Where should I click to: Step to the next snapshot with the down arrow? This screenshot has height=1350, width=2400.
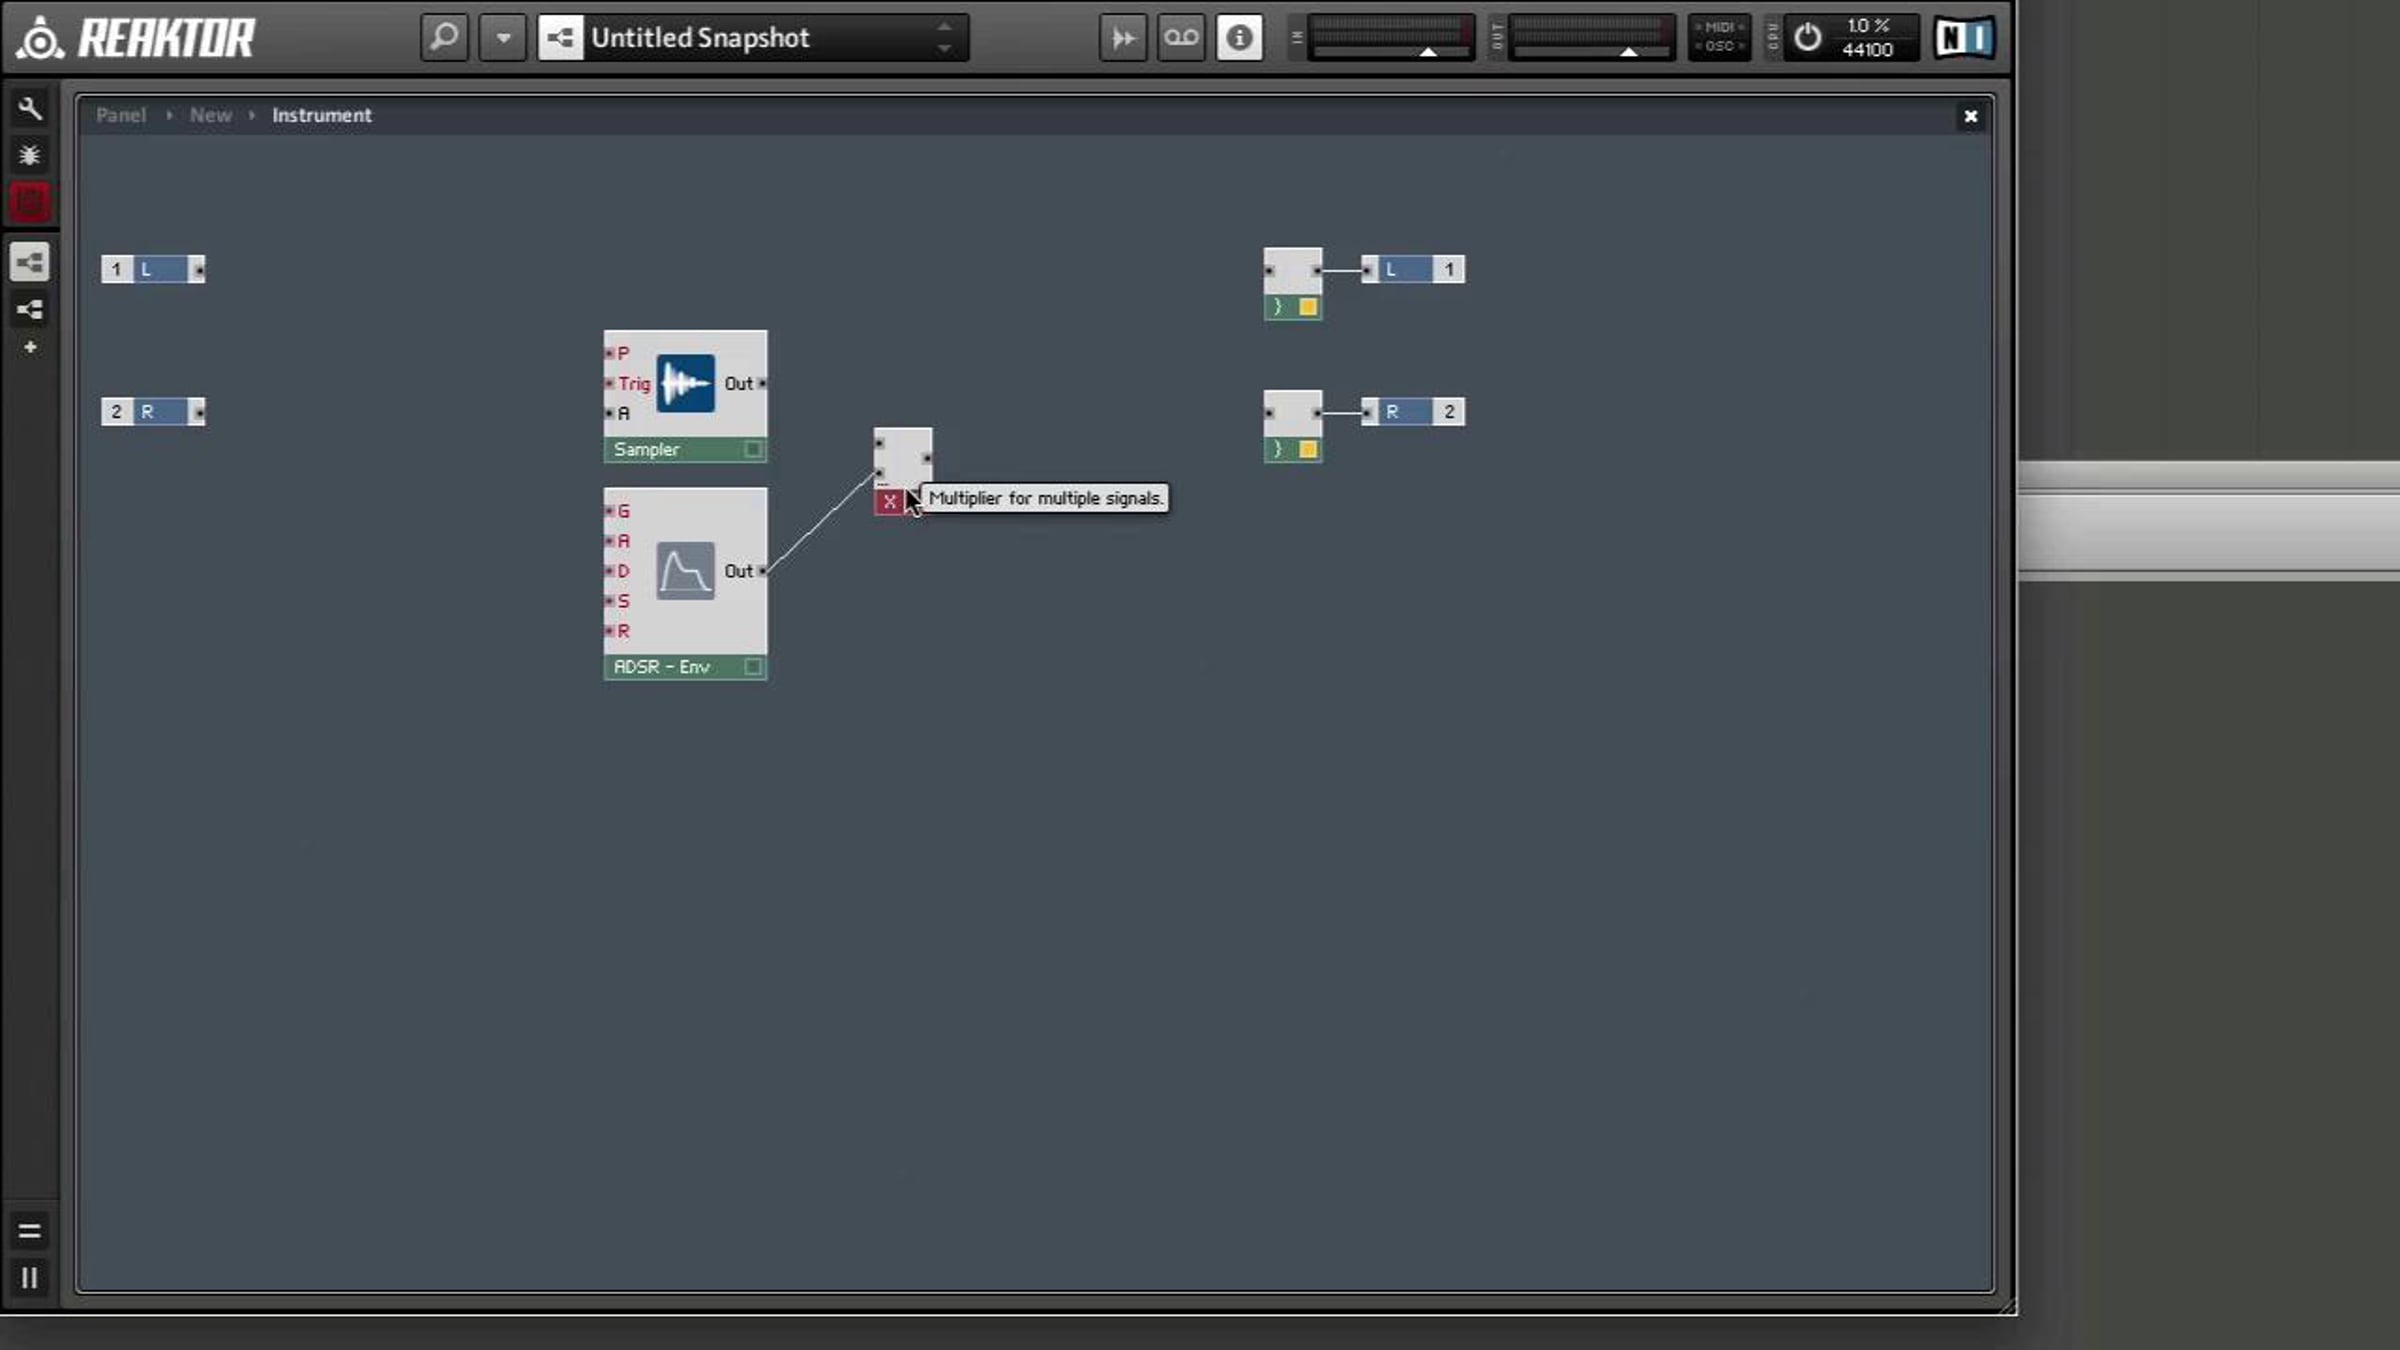click(x=944, y=49)
